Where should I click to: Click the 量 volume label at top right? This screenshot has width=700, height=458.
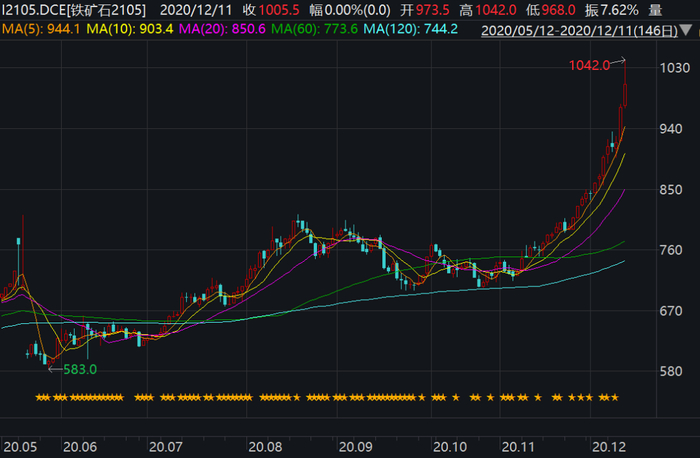click(x=655, y=10)
